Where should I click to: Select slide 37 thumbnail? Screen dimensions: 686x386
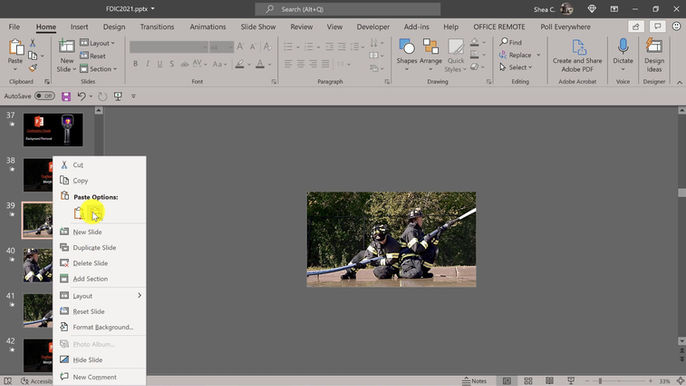pyautogui.click(x=53, y=130)
